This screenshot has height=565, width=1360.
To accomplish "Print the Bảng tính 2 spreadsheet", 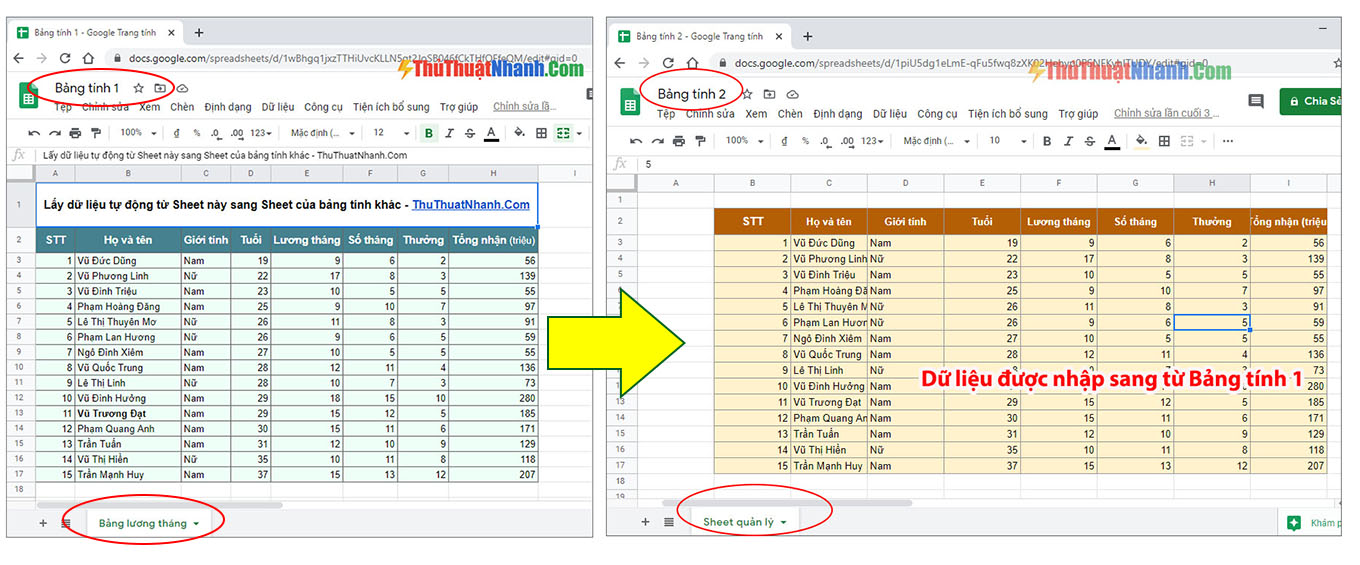I will point(679,141).
